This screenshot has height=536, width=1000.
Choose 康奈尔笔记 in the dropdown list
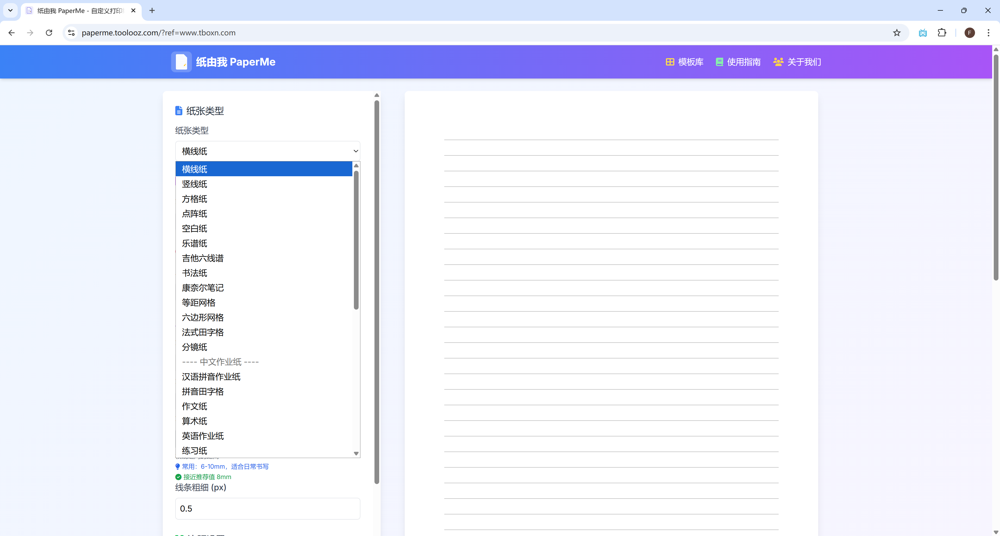tap(203, 288)
